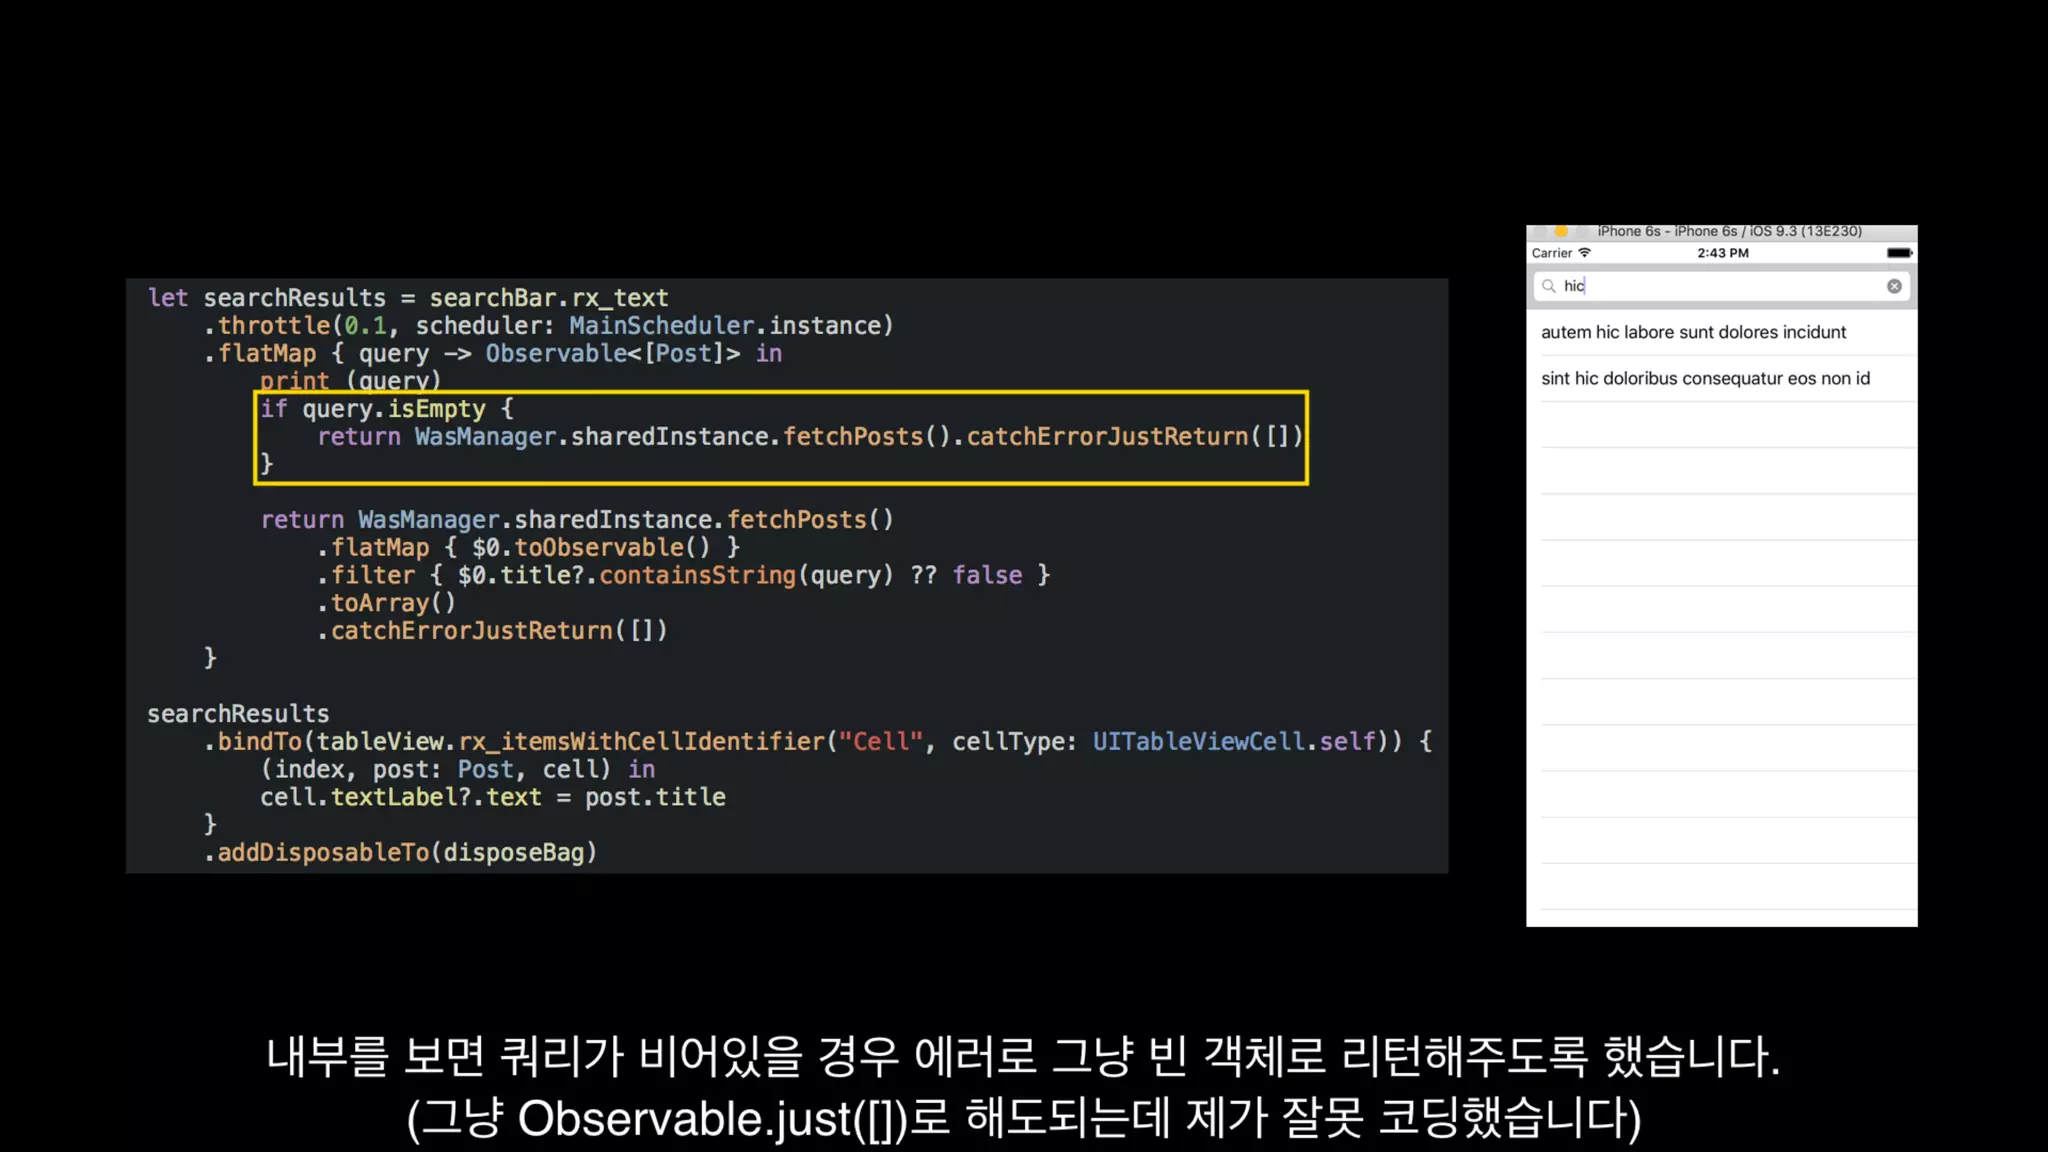
Task: Click the .addDisposableTo(disposeBag) code line
Action: 401,852
